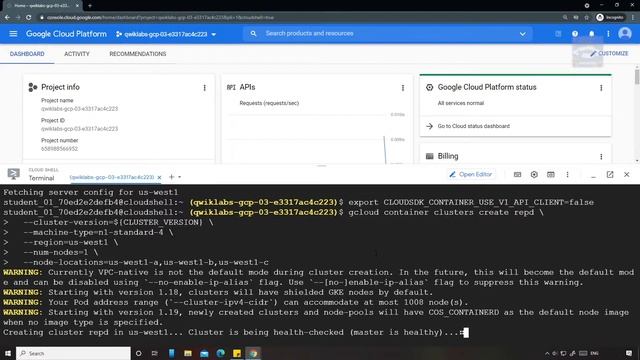Viewport: 640px width, 360px height.
Task: Expand the new session dropdown arrow
Action: pyautogui.click(x=180, y=177)
